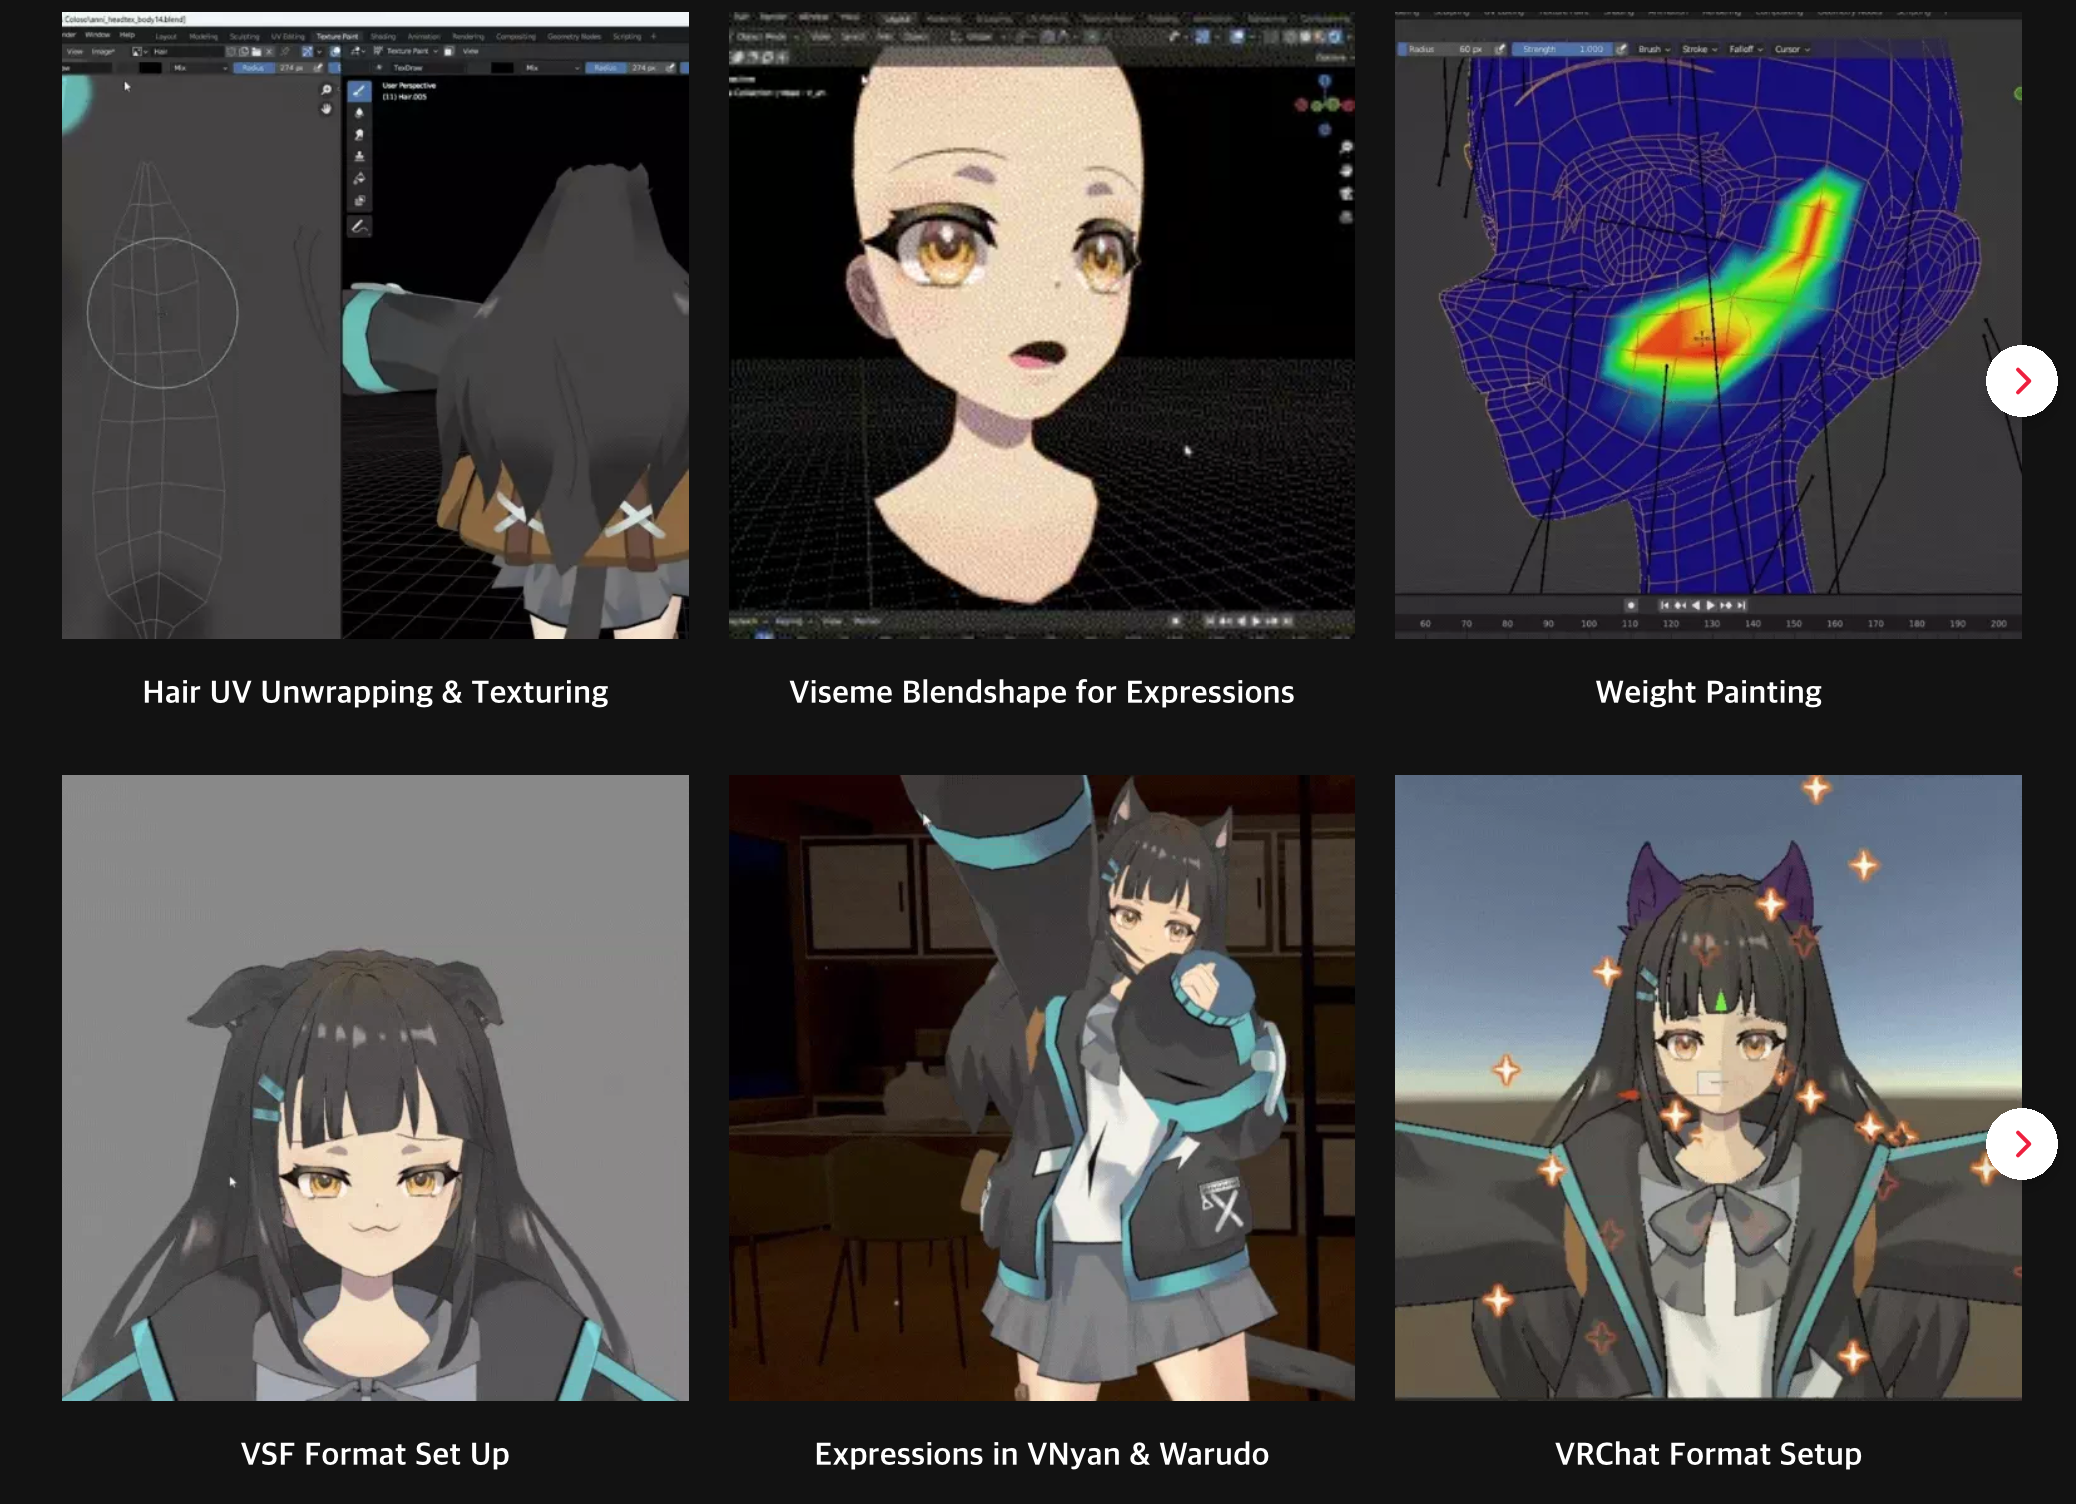Click the camera view icon in viseme viewport

point(1346,194)
